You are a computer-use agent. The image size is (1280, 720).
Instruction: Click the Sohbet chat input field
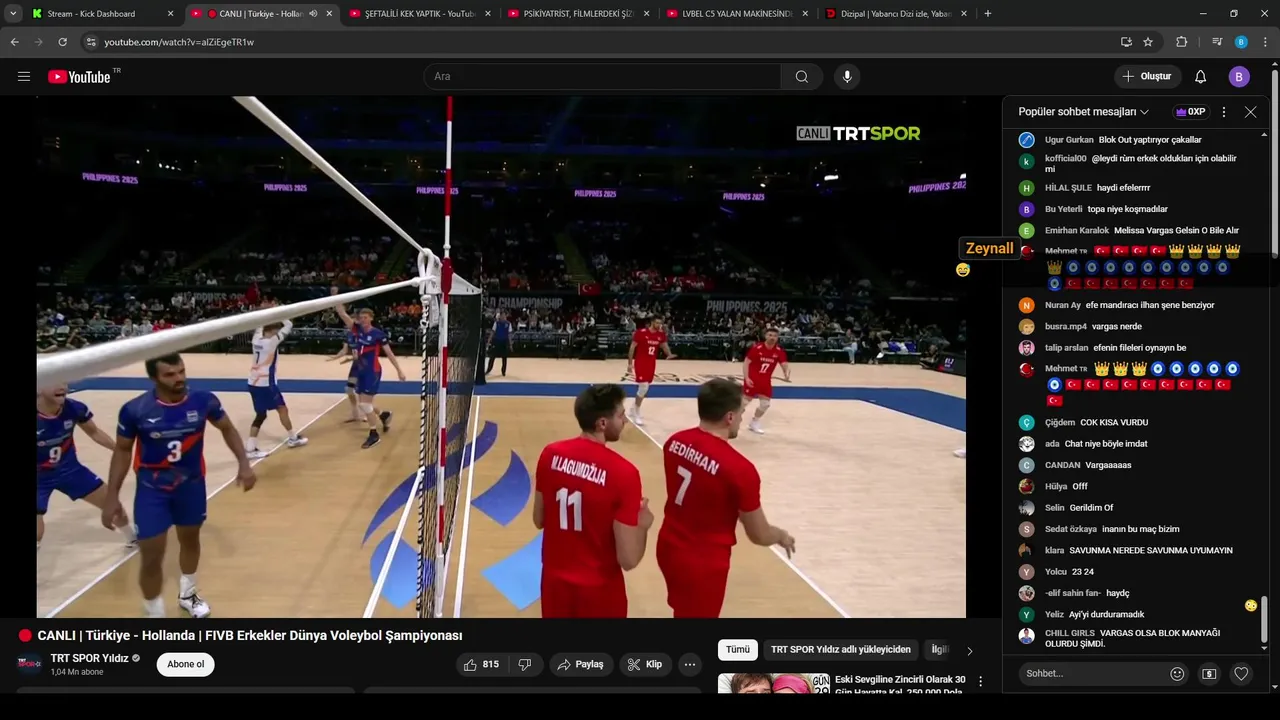(1093, 674)
